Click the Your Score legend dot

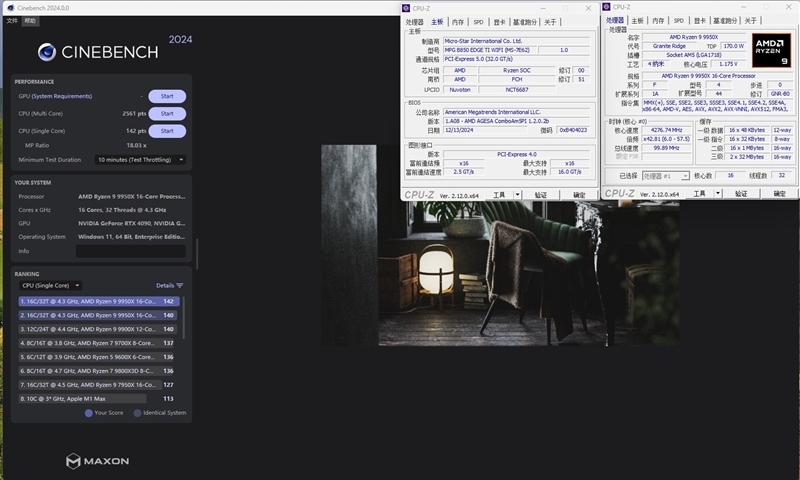tap(88, 413)
